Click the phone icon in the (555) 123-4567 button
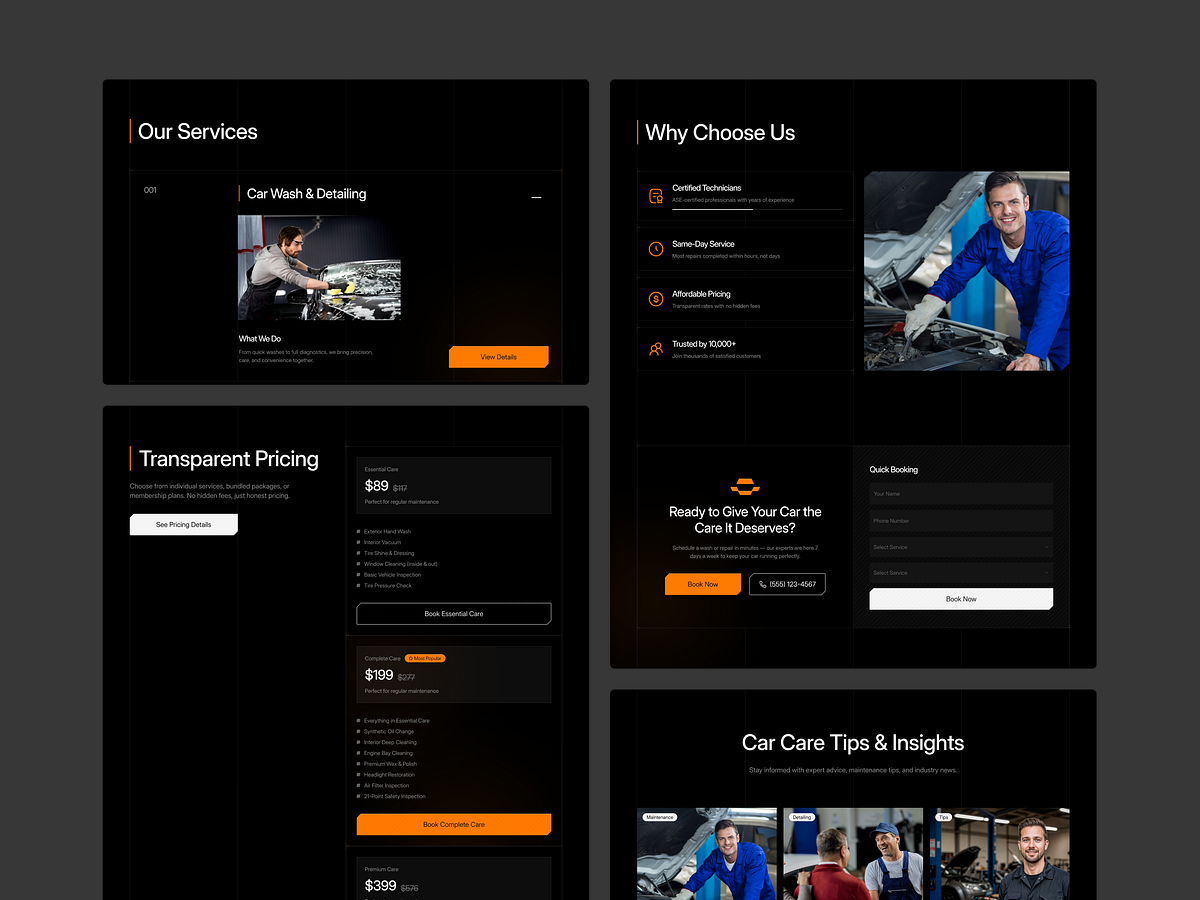 point(761,584)
